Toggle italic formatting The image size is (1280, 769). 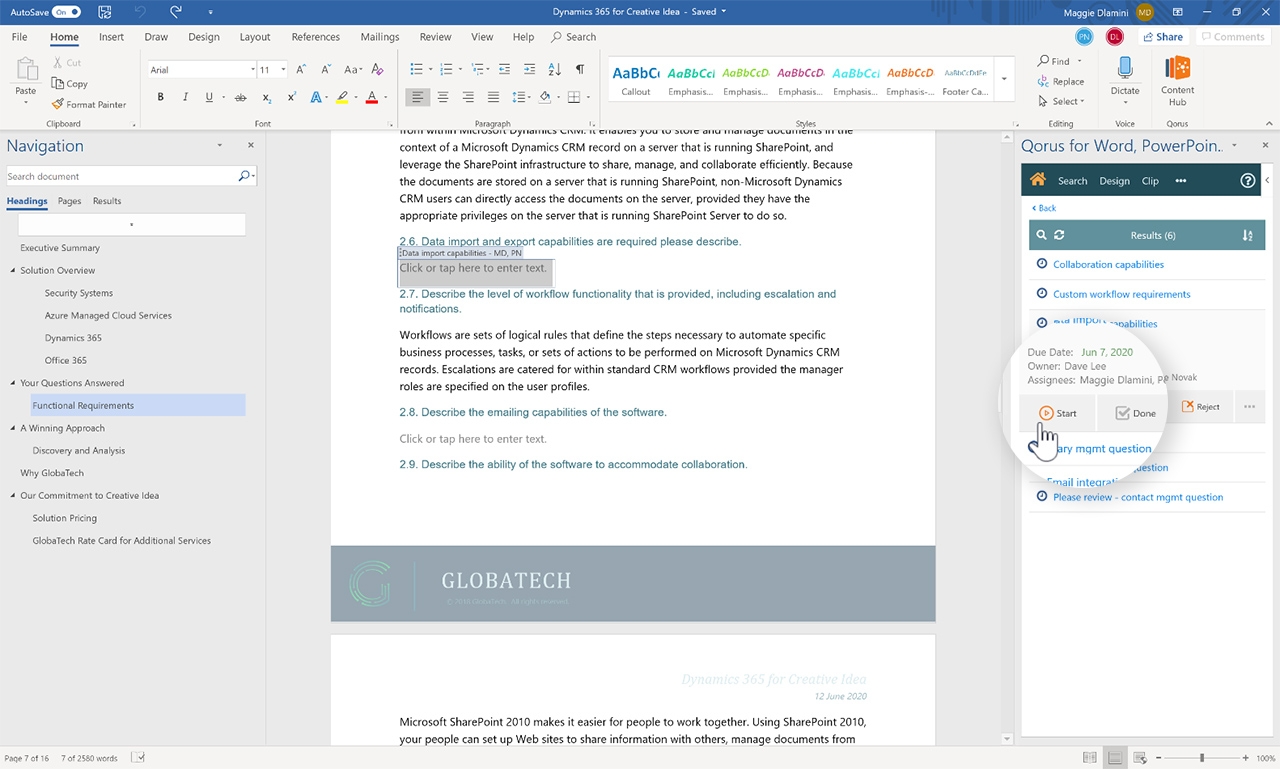[x=184, y=97]
